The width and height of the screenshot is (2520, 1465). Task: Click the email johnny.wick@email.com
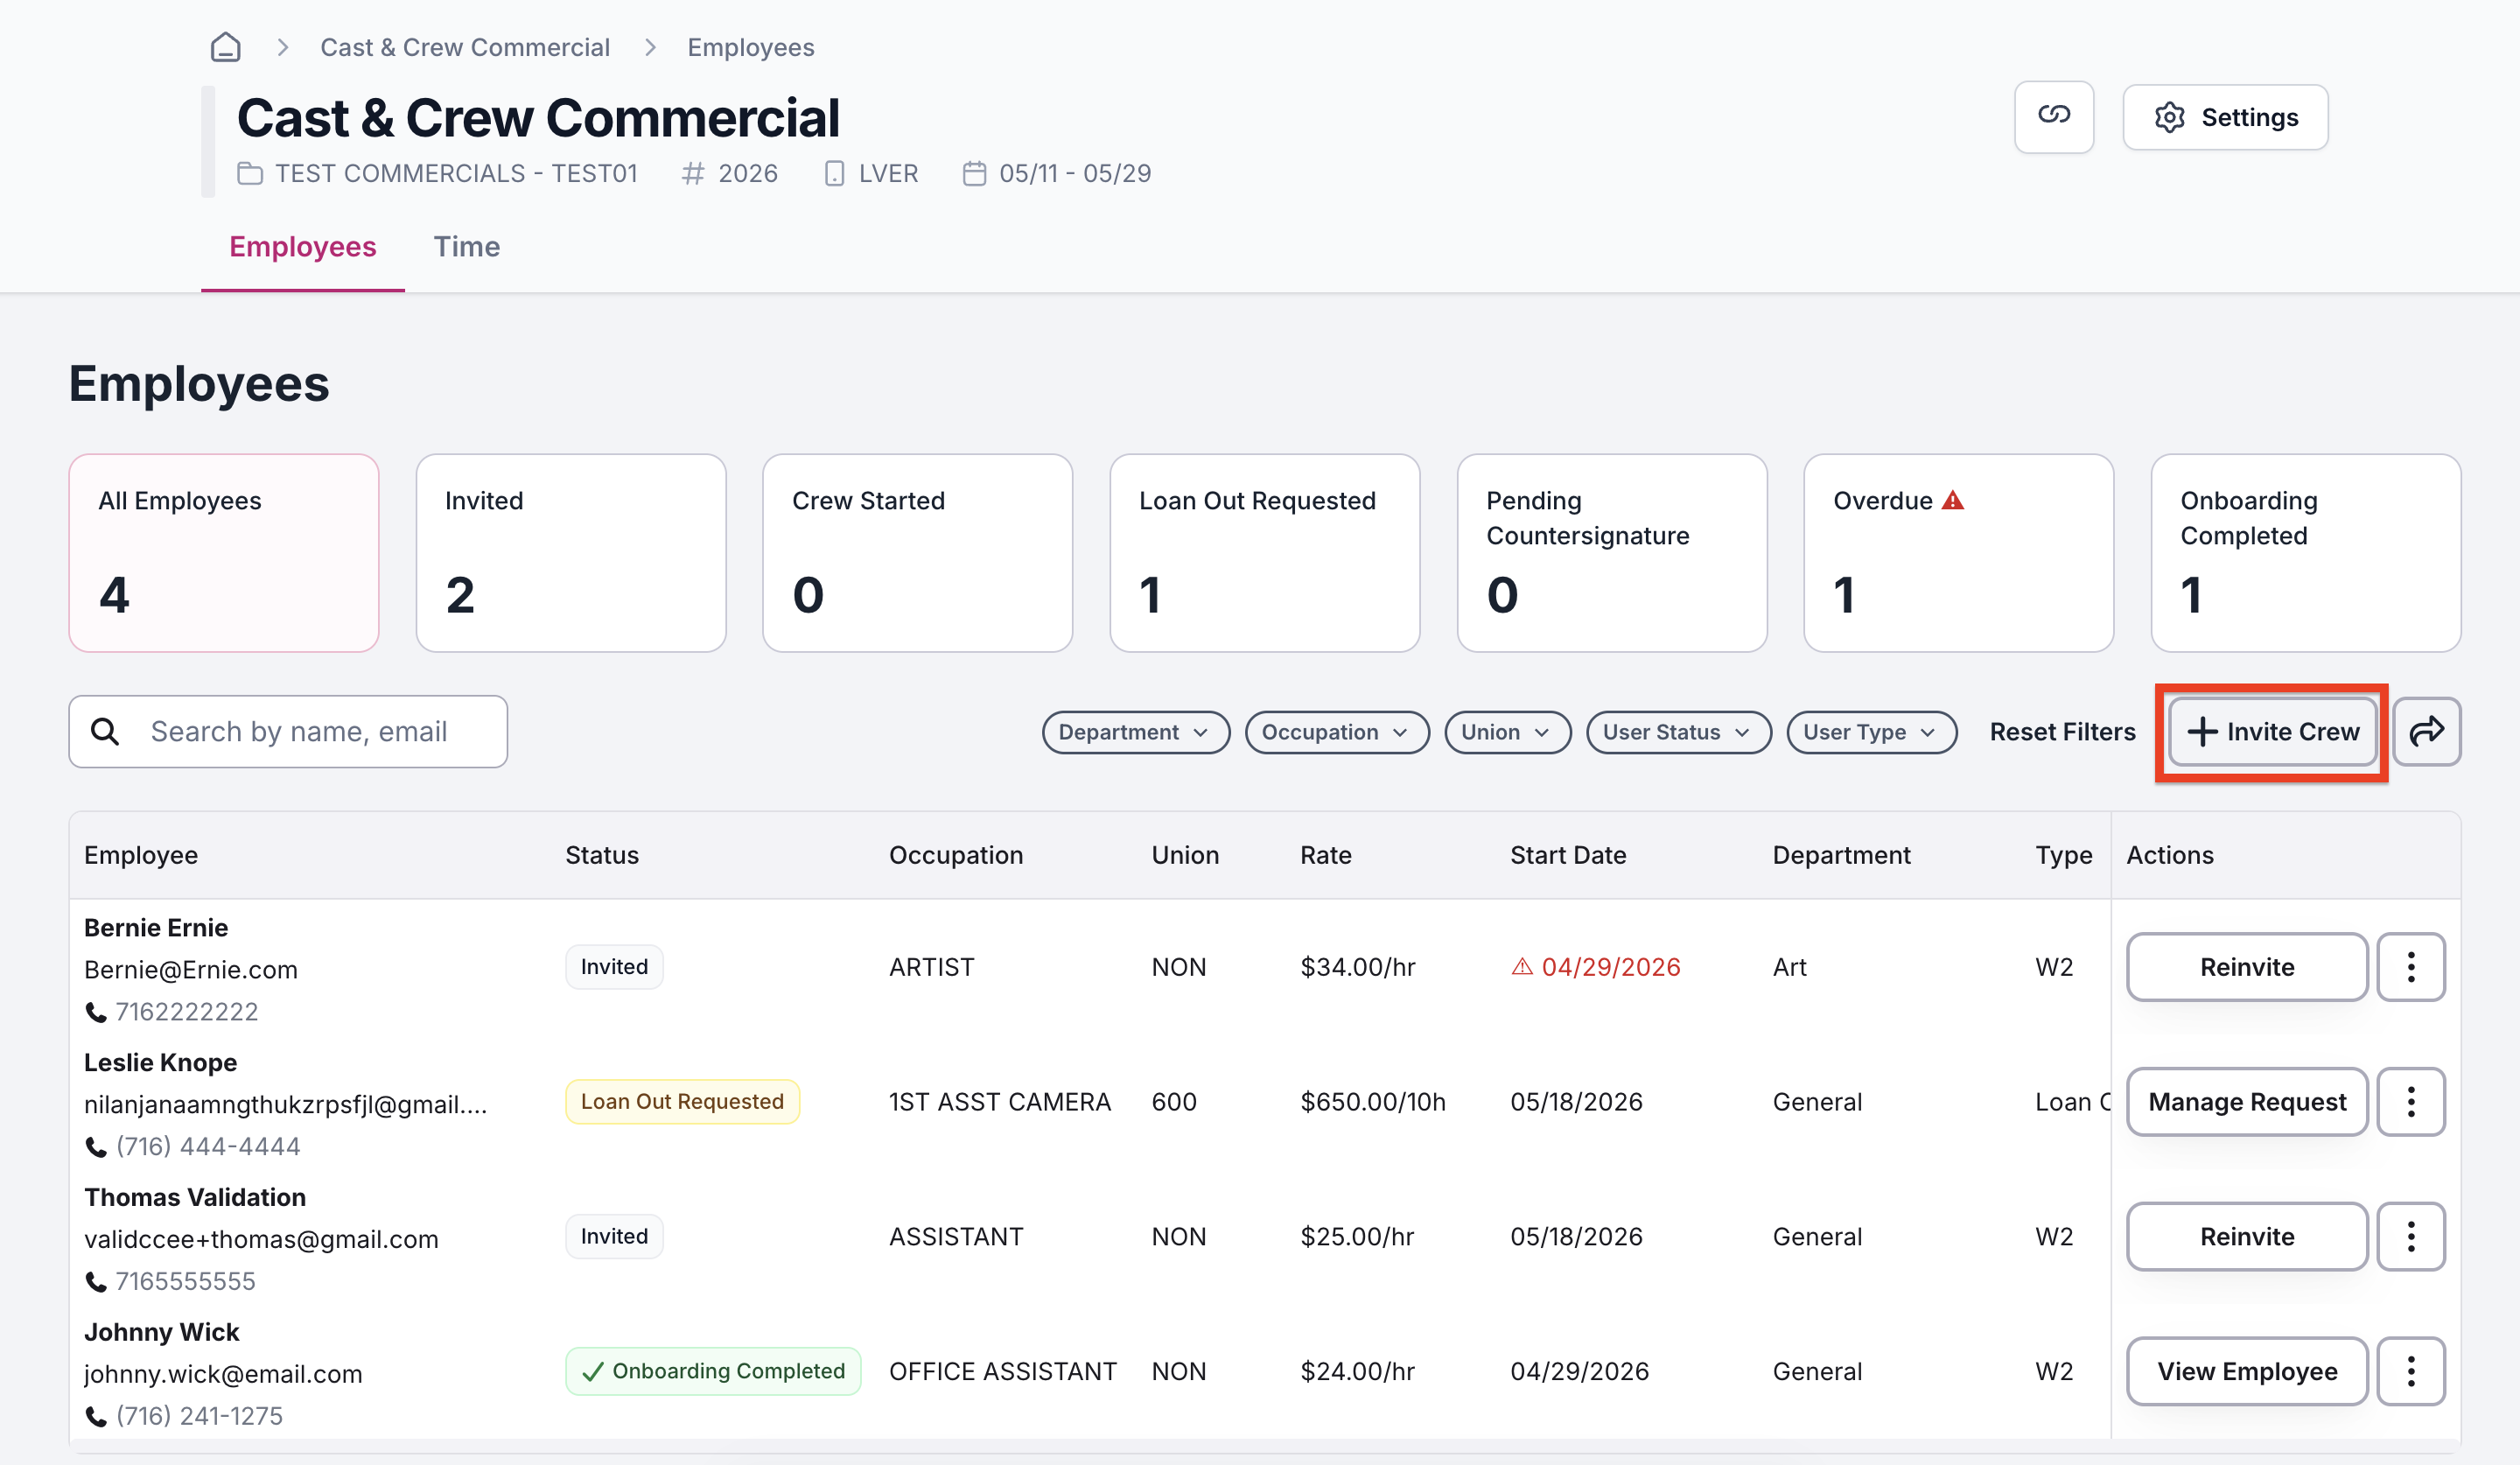(x=223, y=1374)
